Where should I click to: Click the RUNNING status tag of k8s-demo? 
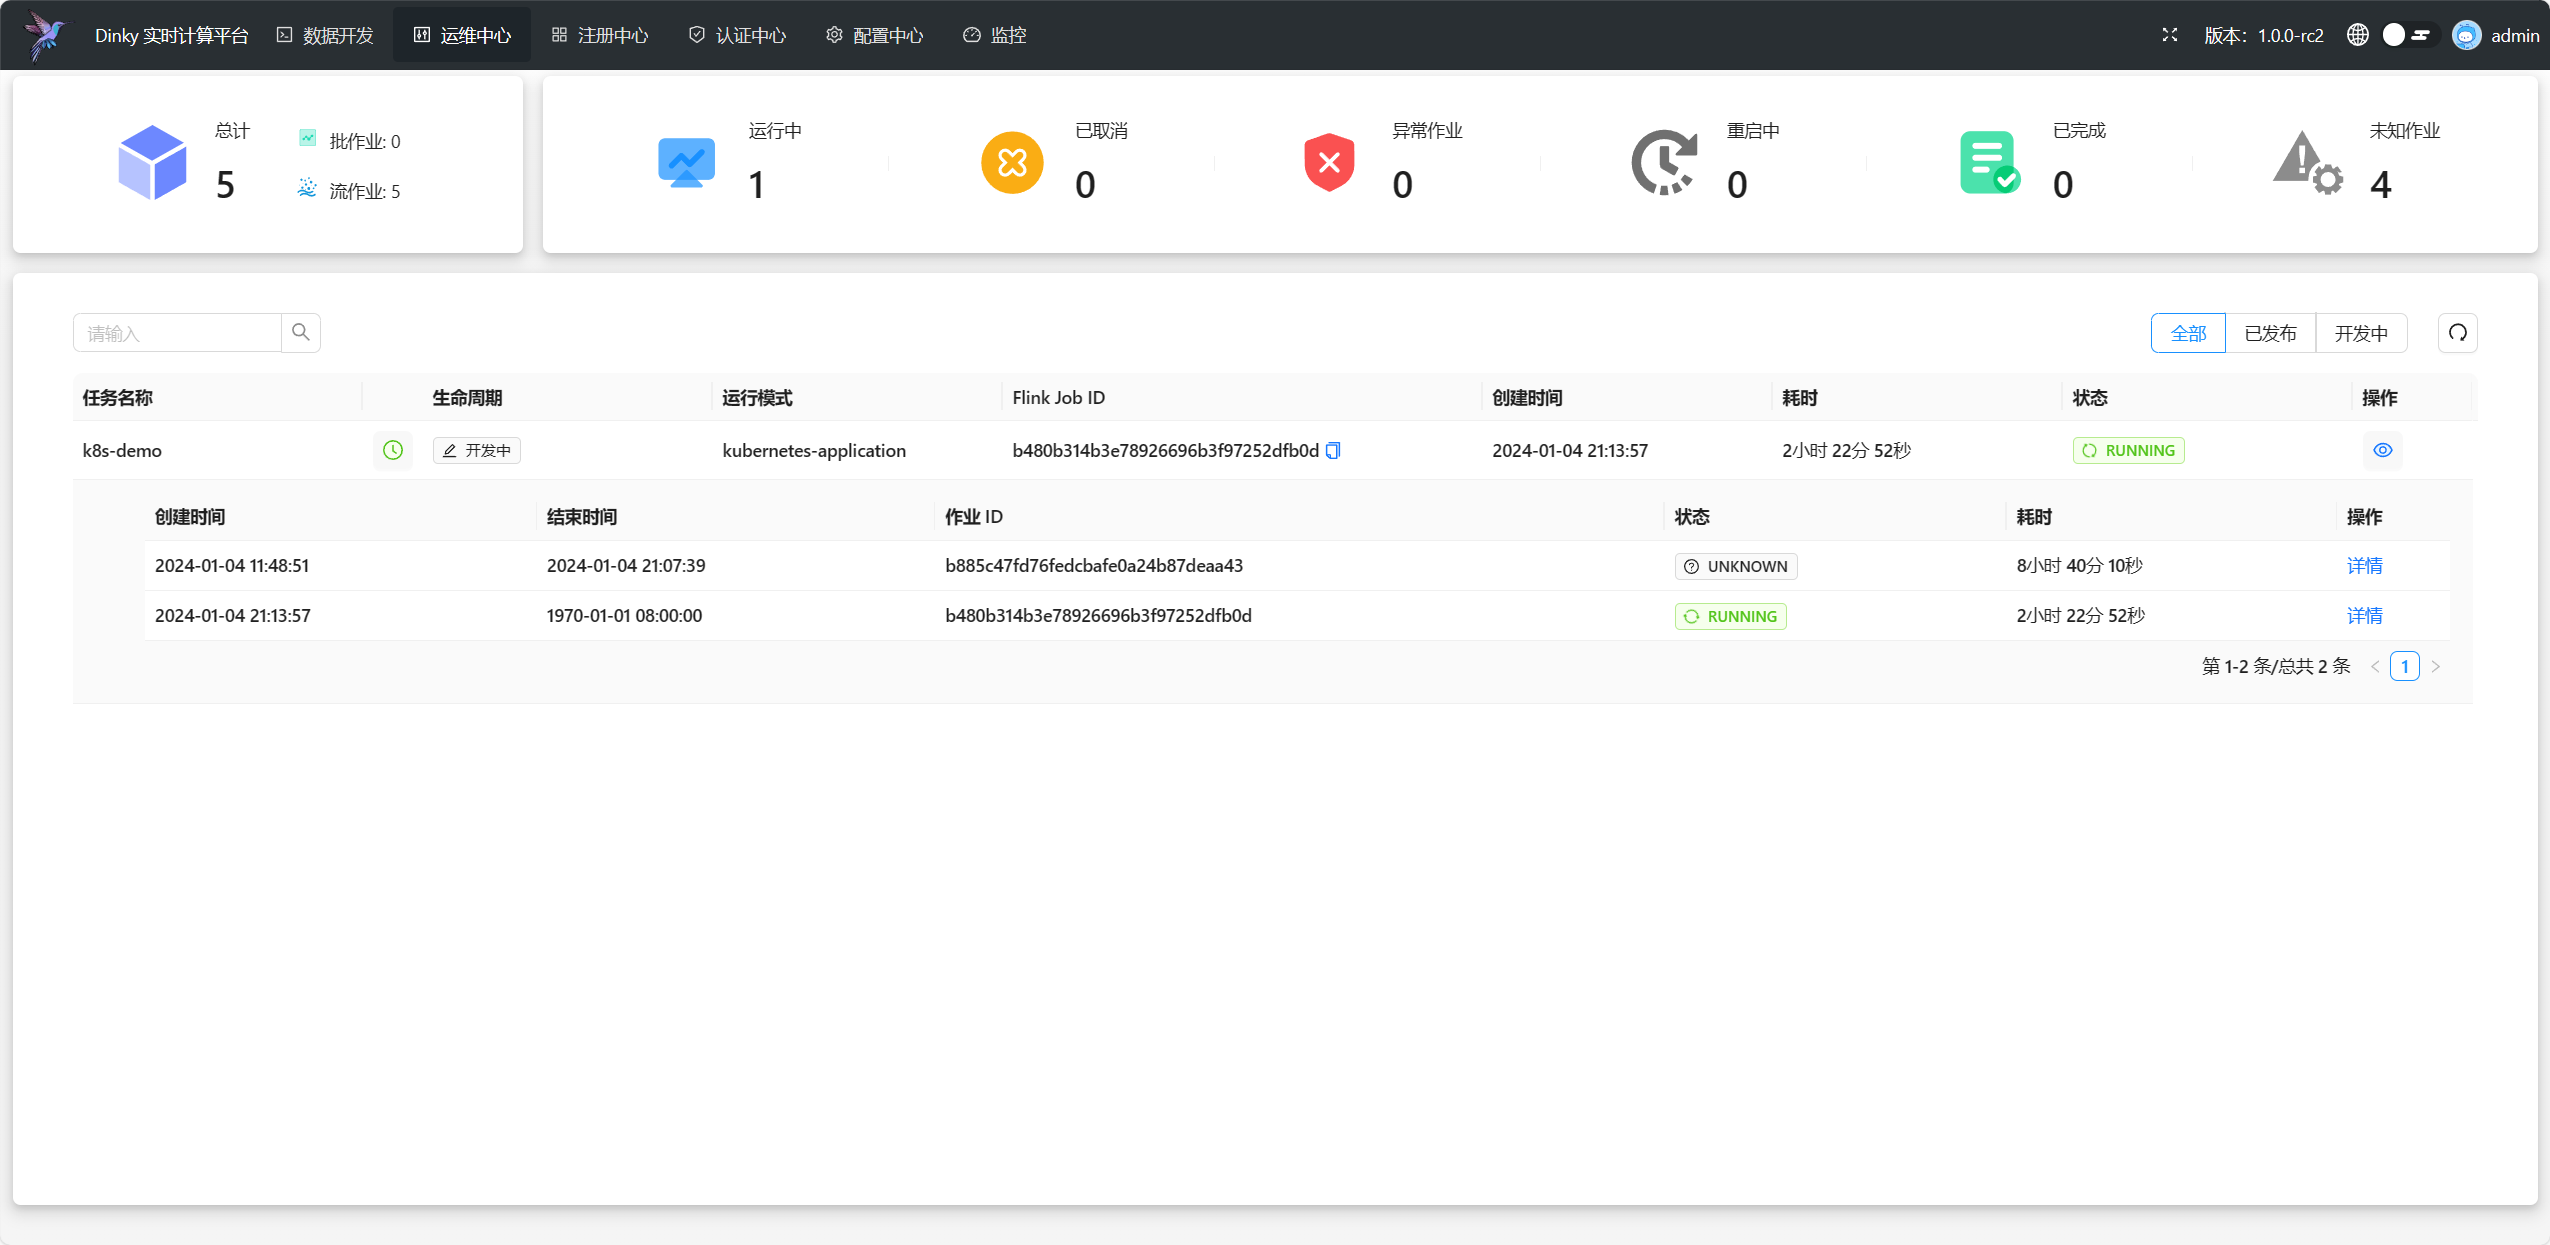coord(2129,450)
